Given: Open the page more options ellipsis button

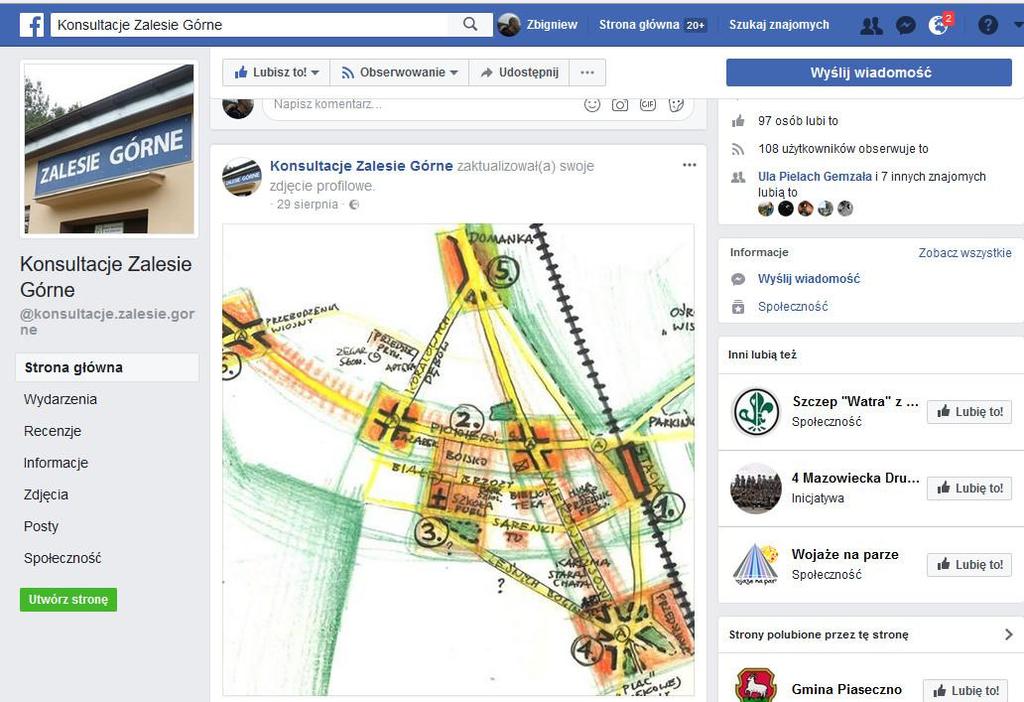Looking at the screenshot, I should (587, 72).
